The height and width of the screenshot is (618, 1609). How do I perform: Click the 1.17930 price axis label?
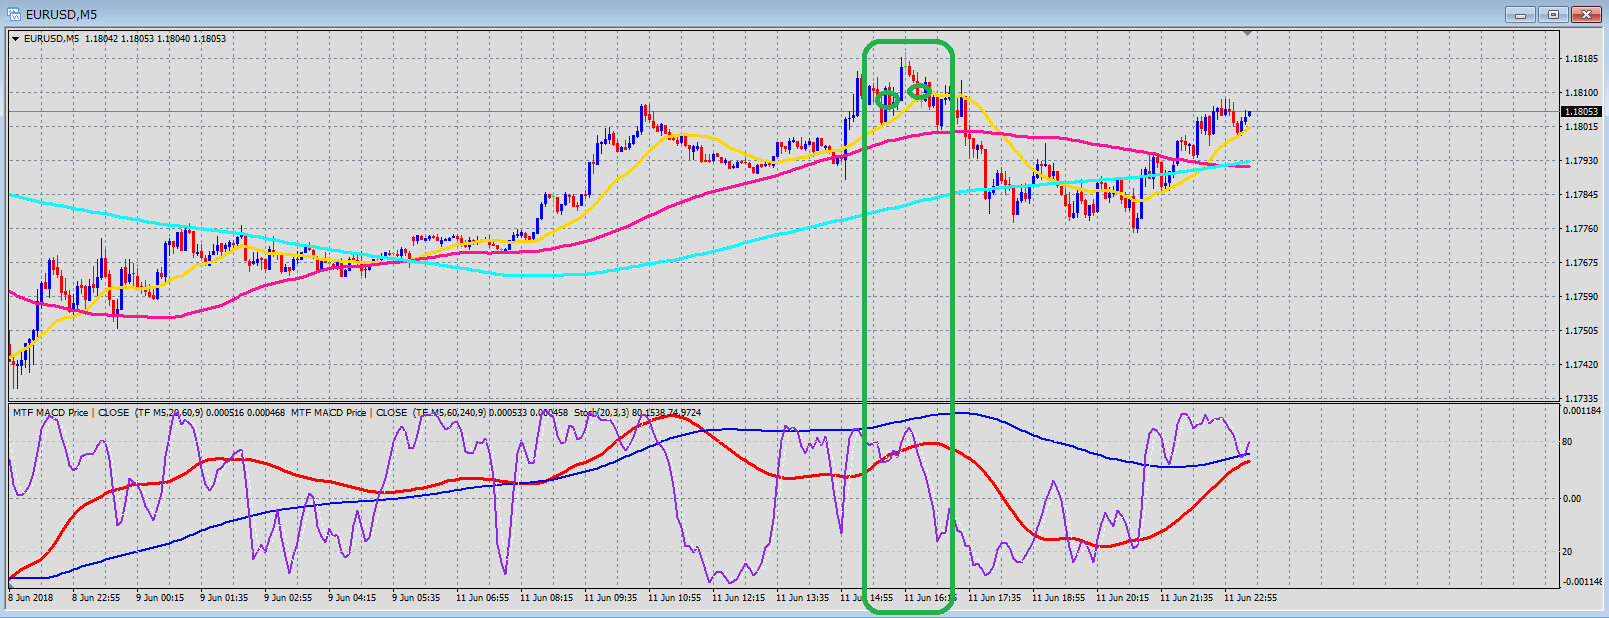(1580, 161)
